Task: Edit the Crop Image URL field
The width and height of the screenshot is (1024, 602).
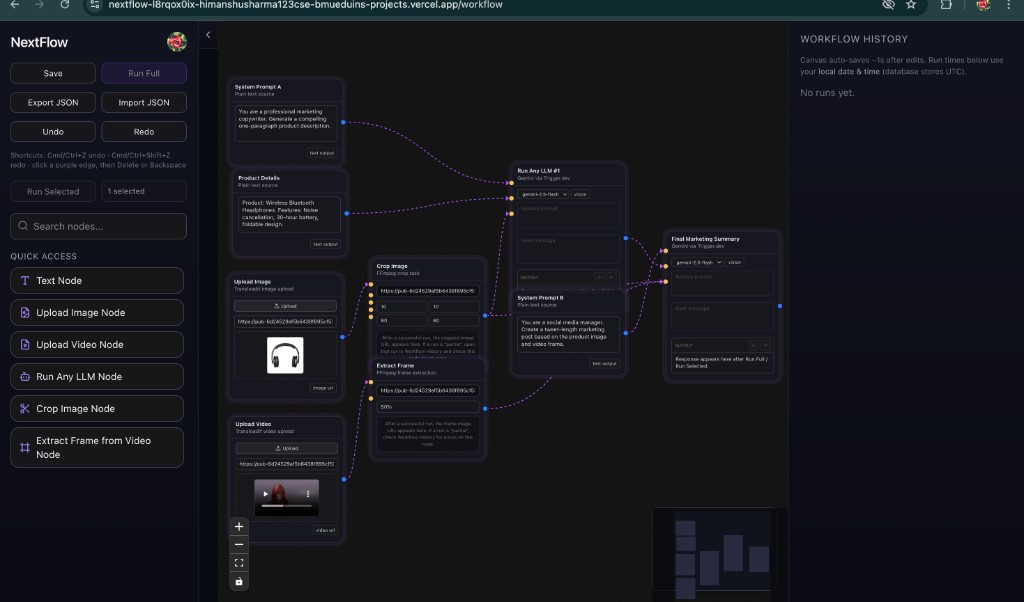Action: (x=428, y=291)
